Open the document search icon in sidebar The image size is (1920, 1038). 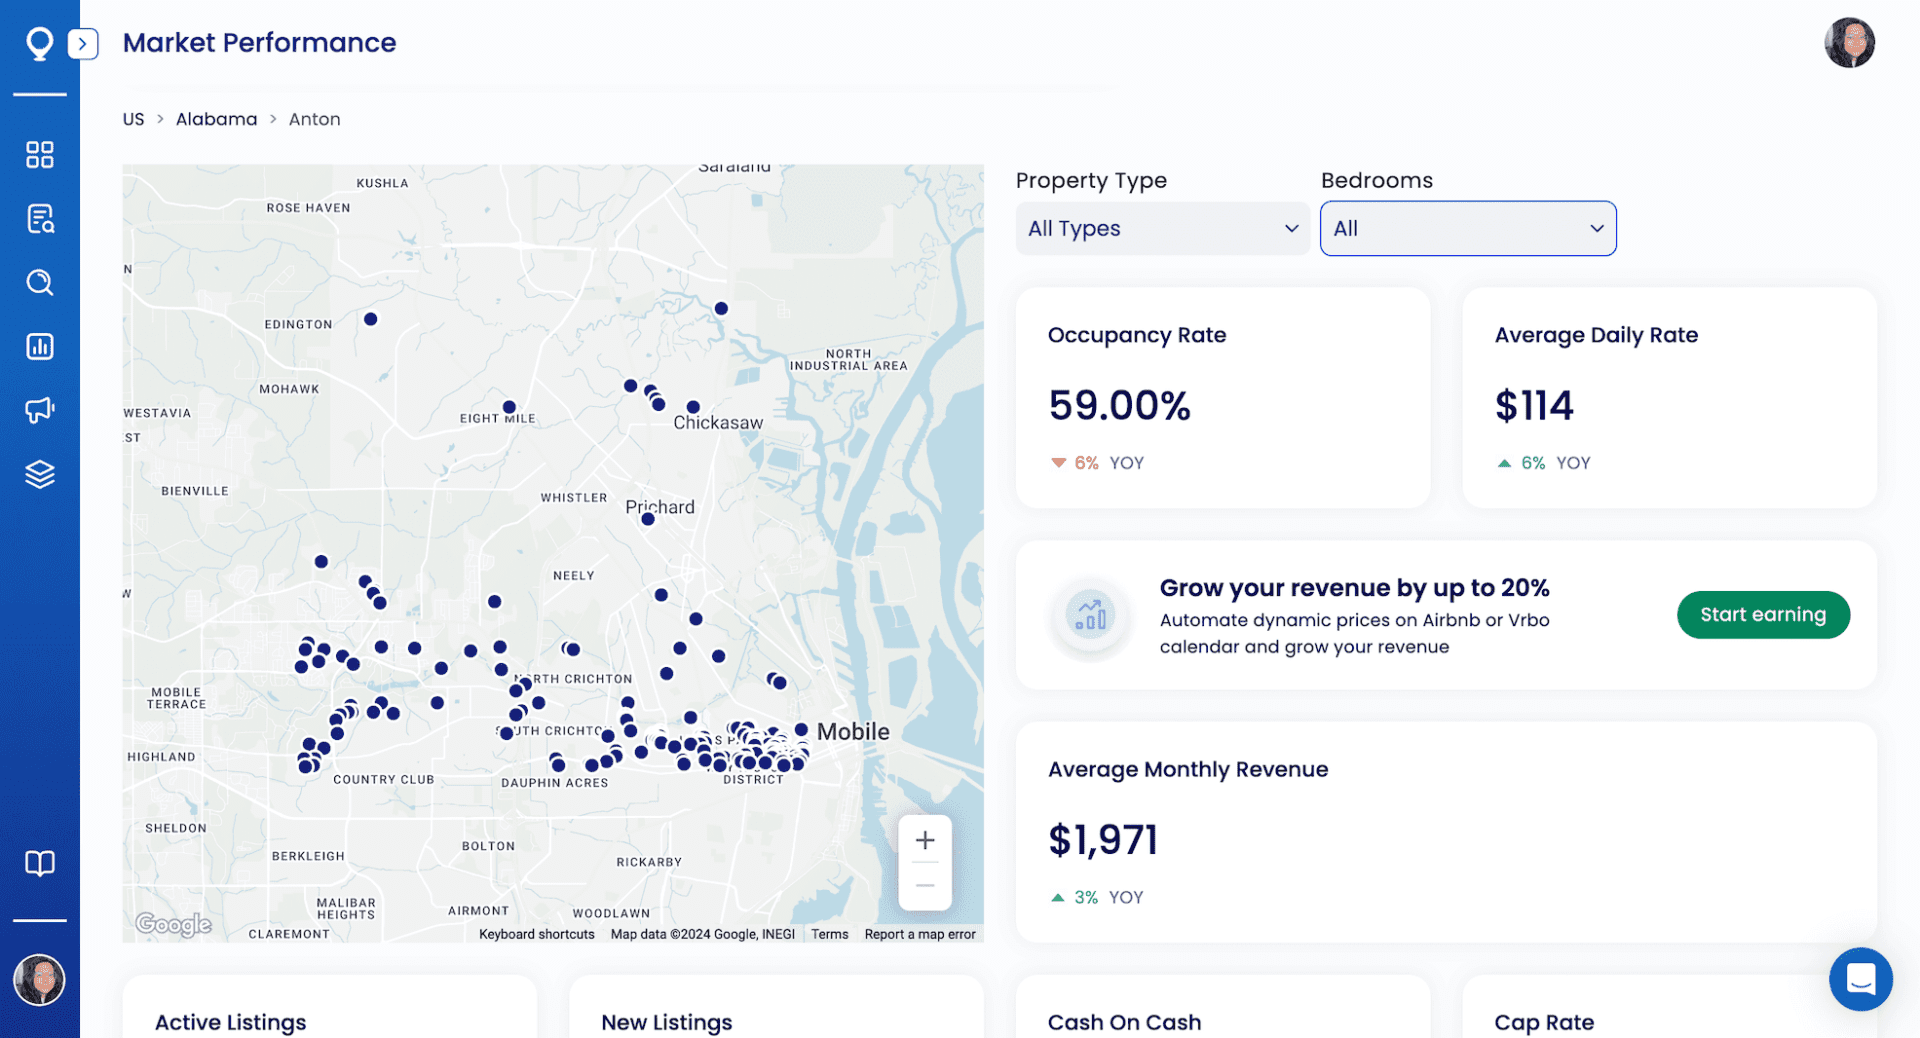coord(40,219)
